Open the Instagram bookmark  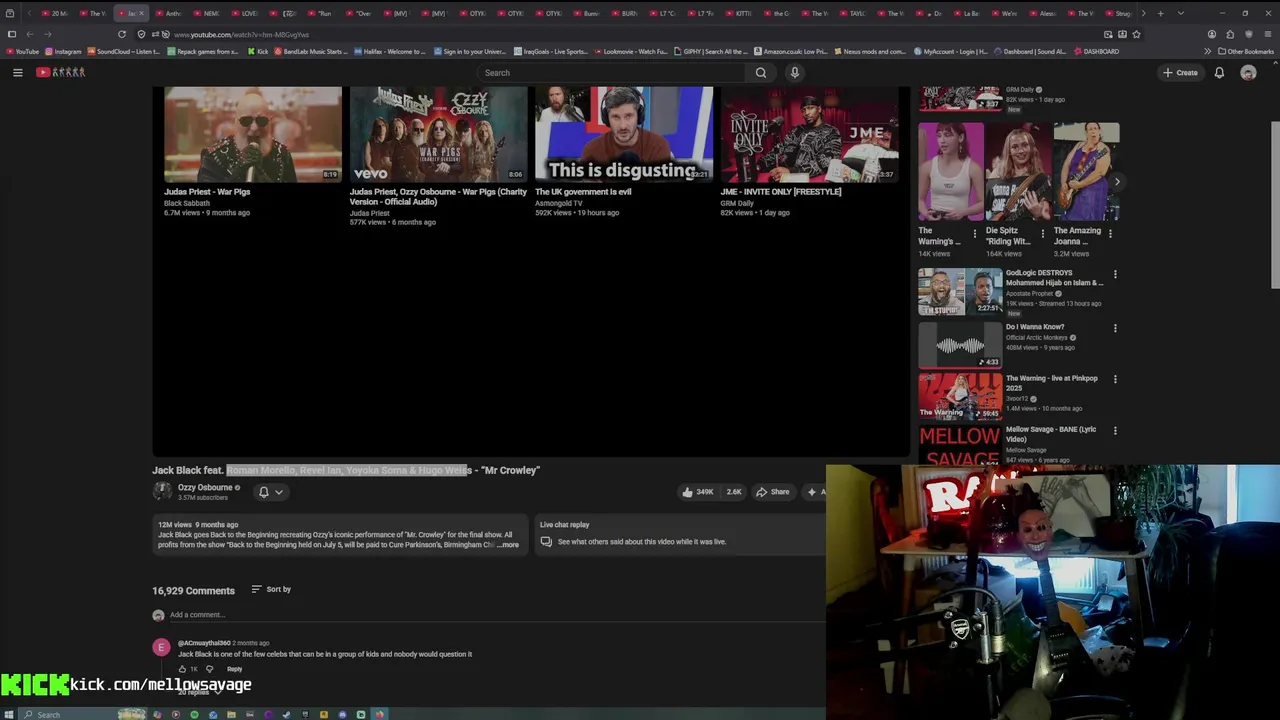(x=63, y=51)
